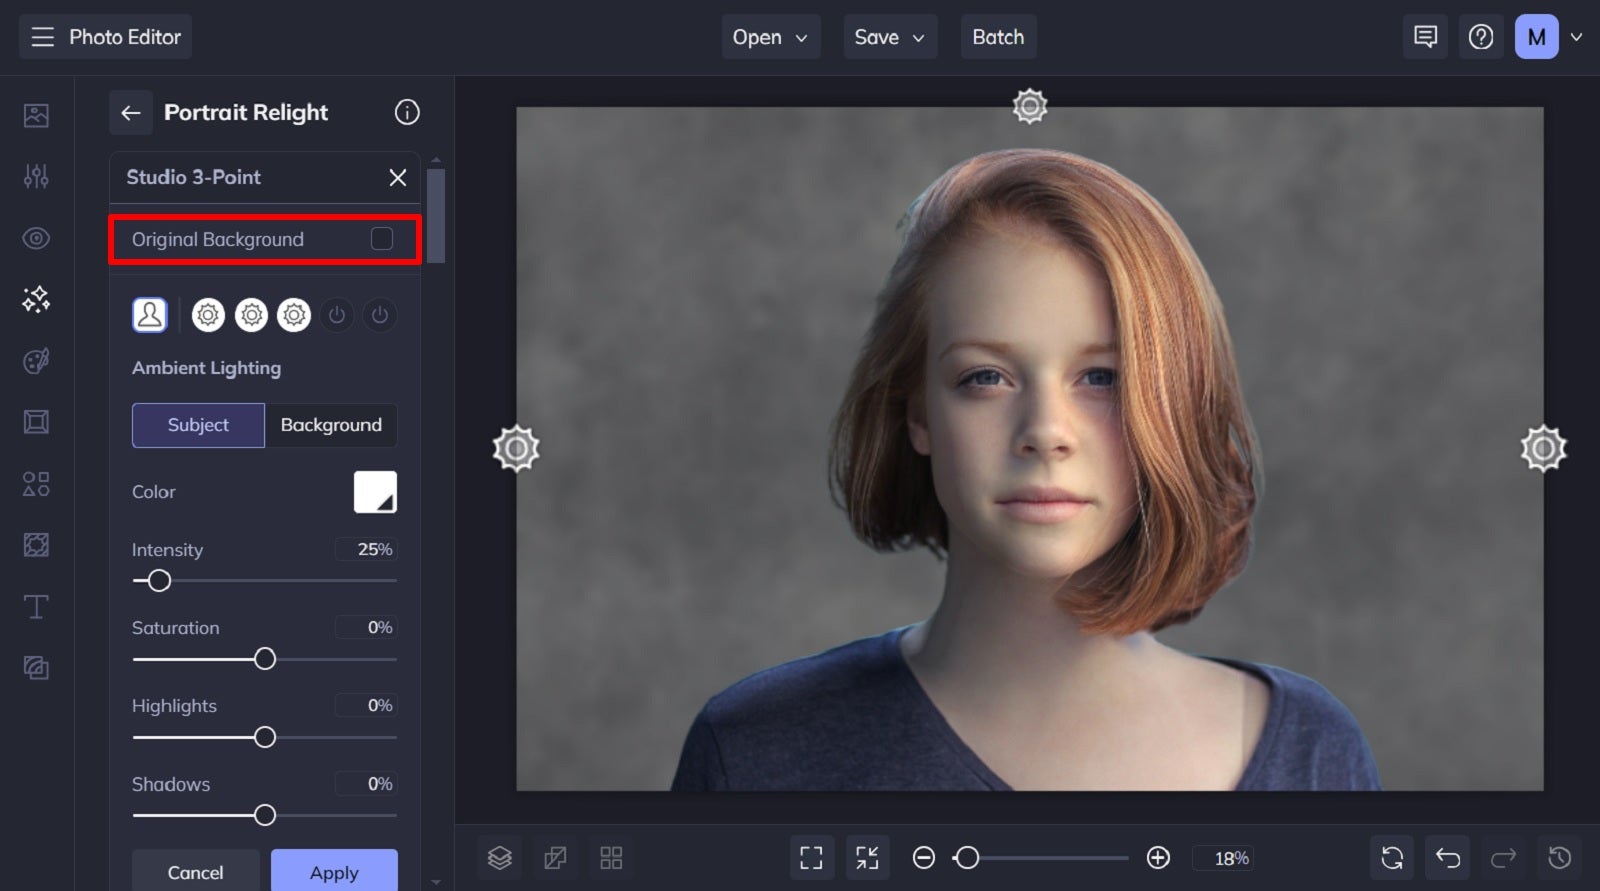Open the ambient Color swatch

(x=375, y=492)
